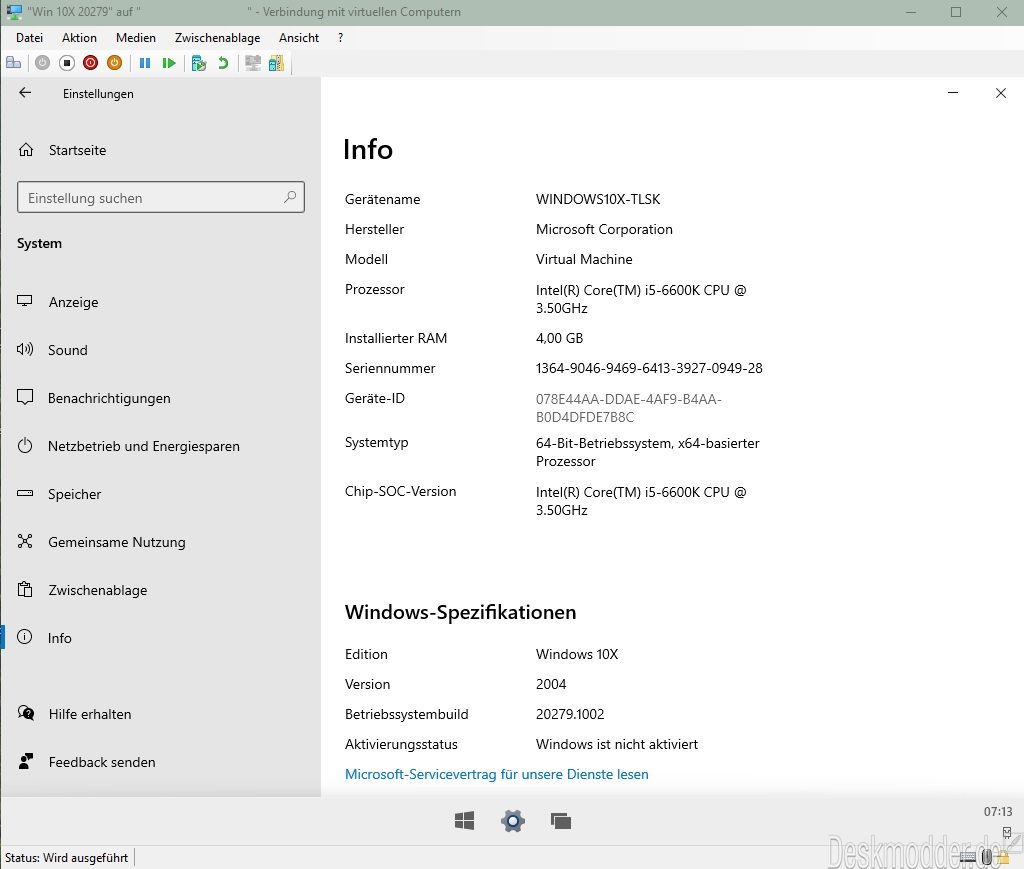Click the 07:13 taskbar clock
The image size is (1024, 869).
click(998, 812)
